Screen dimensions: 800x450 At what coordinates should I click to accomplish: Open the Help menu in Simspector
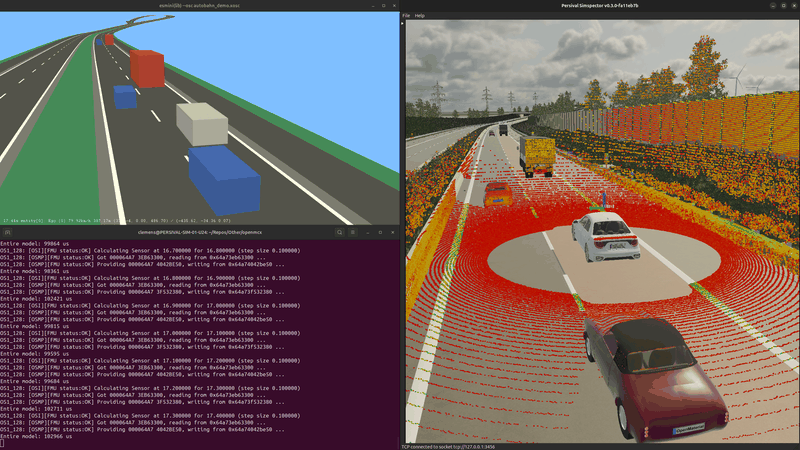[419, 16]
